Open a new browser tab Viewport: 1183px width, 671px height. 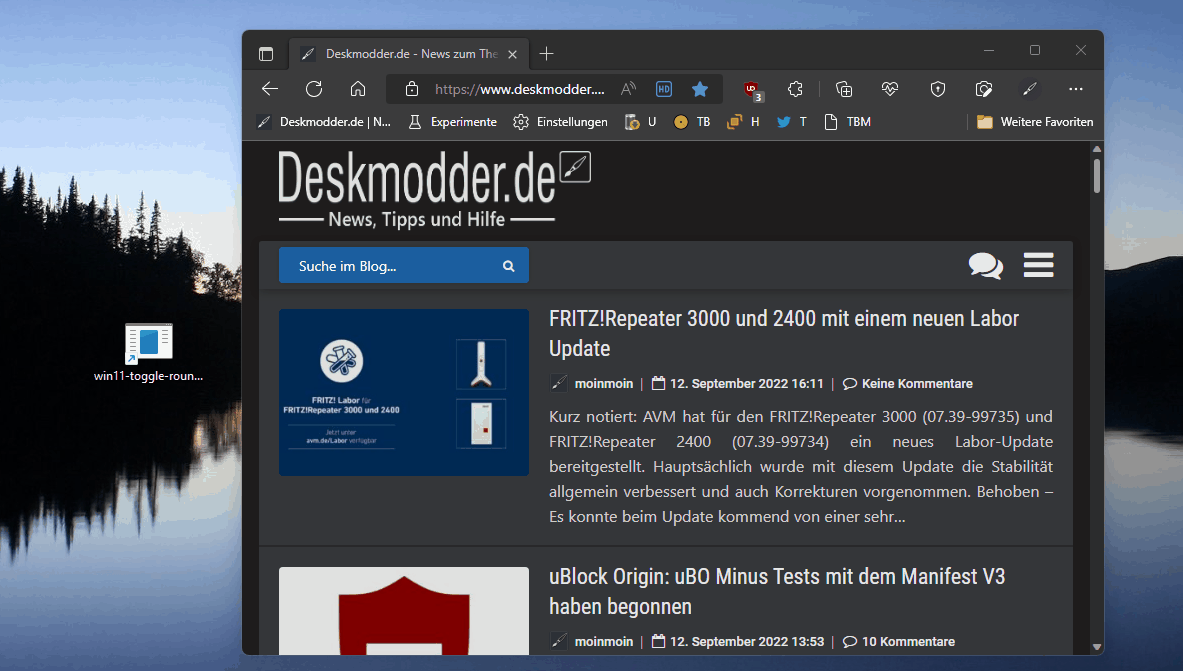coord(546,54)
